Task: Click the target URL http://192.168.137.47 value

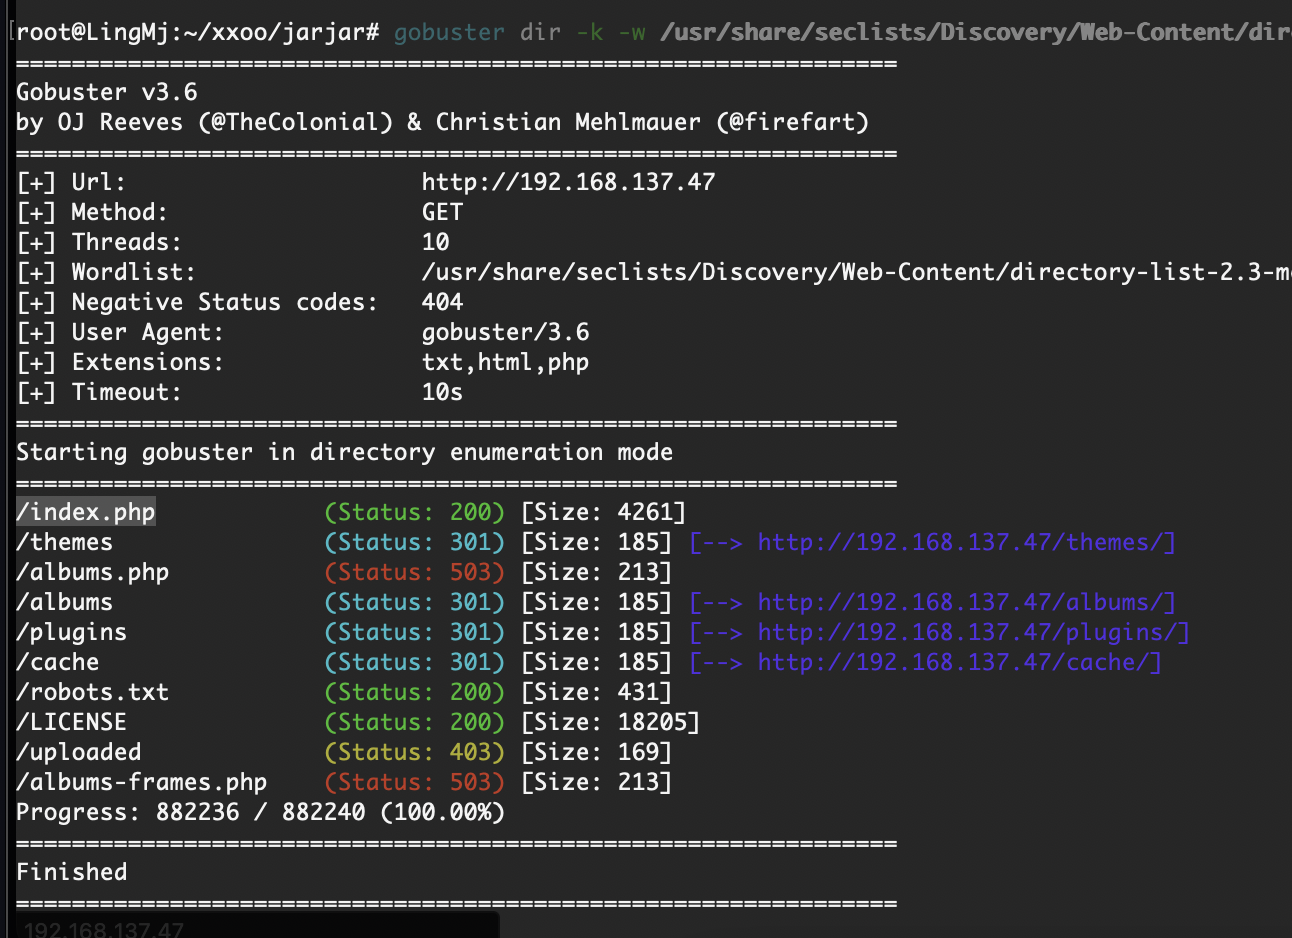Action: [x=569, y=182]
